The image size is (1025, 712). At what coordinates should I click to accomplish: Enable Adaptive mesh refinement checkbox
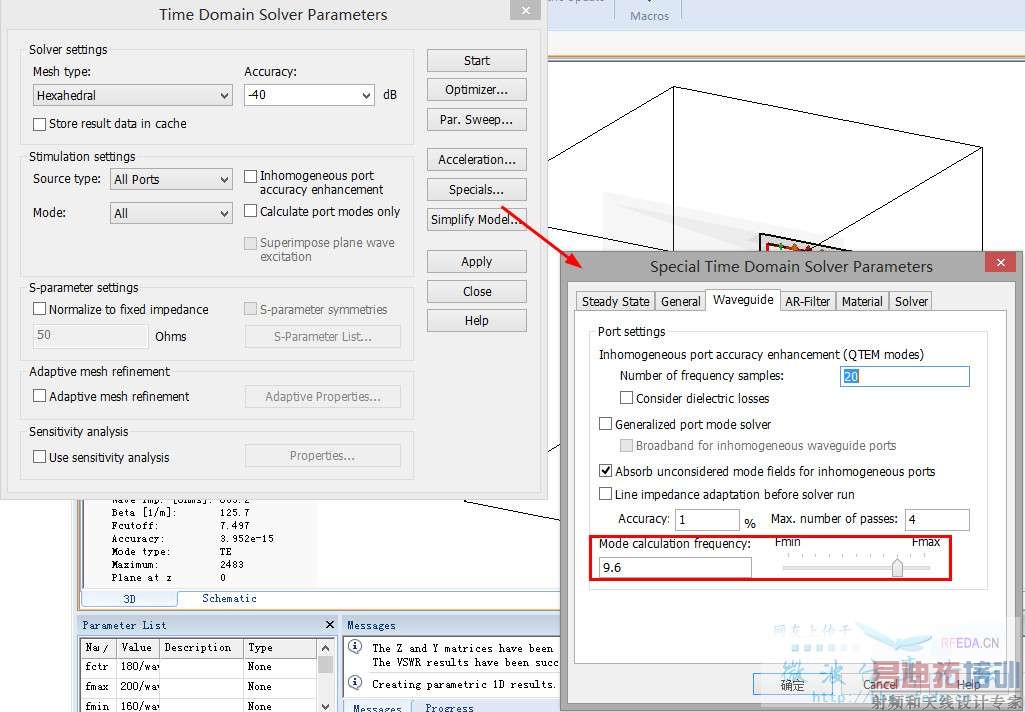tap(40, 396)
